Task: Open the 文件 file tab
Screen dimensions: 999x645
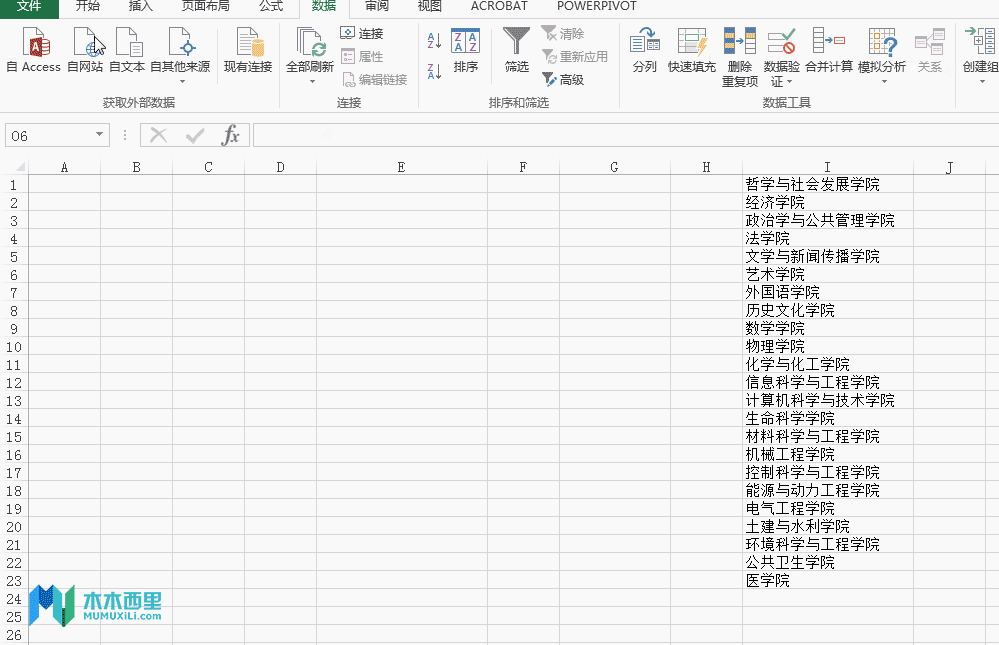Action: point(29,6)
